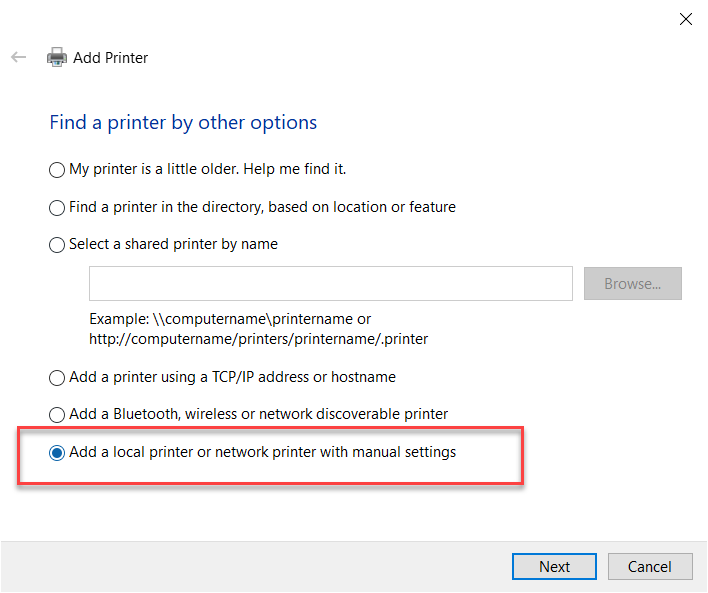Click the Cancel button
Screen dimensions: 708x593
[649, 566]
